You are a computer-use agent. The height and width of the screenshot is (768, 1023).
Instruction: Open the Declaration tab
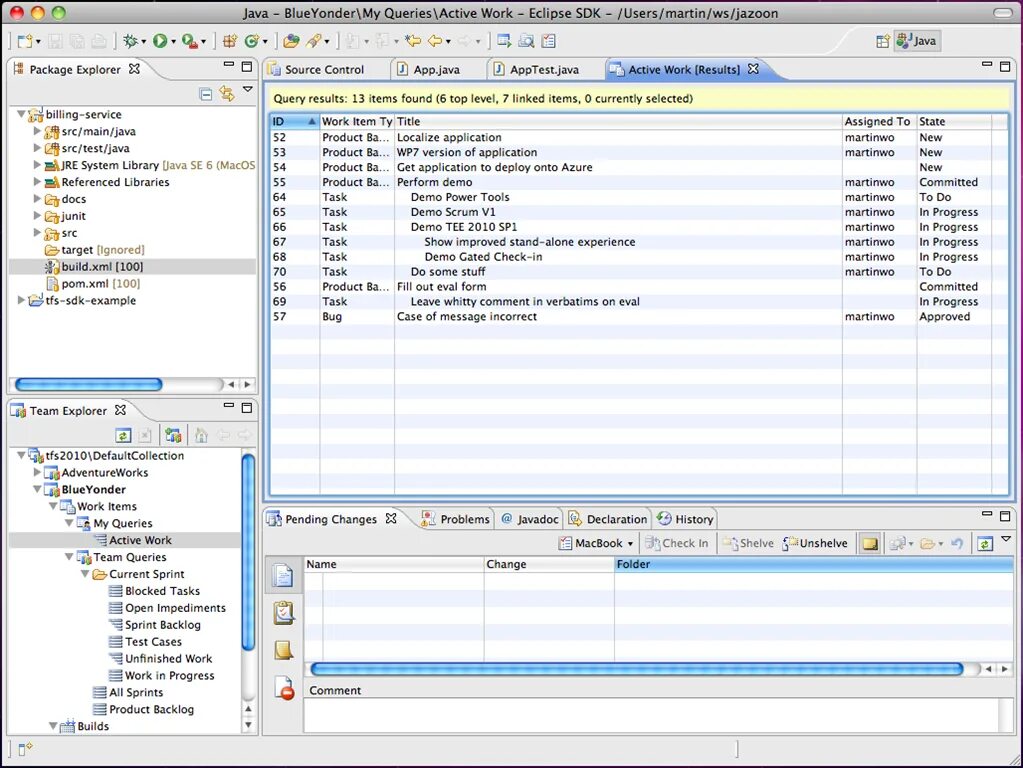click(x=608, y=519)
